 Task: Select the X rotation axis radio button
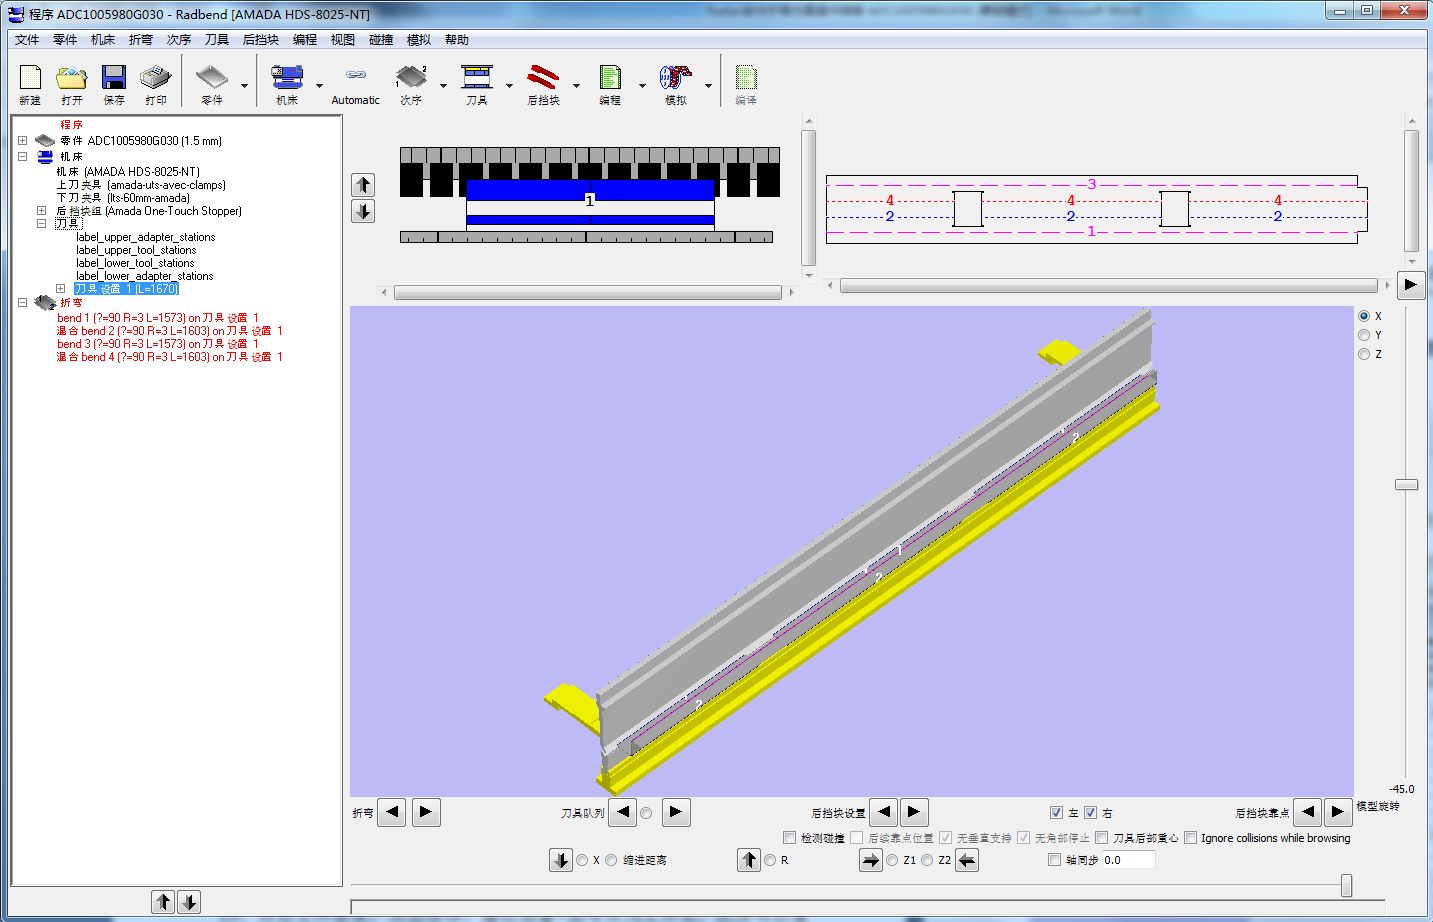point(1364,316)
